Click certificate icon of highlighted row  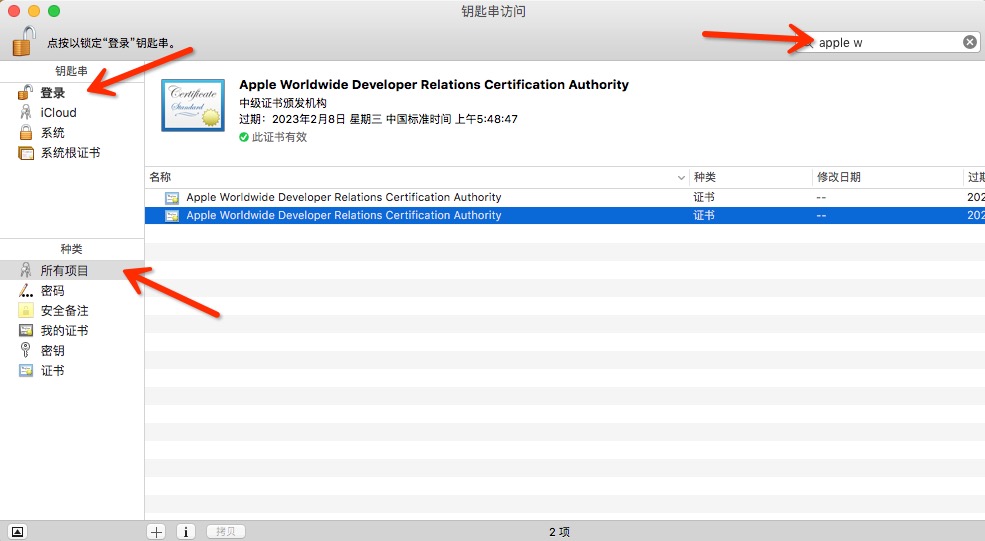tap(171, 216)
